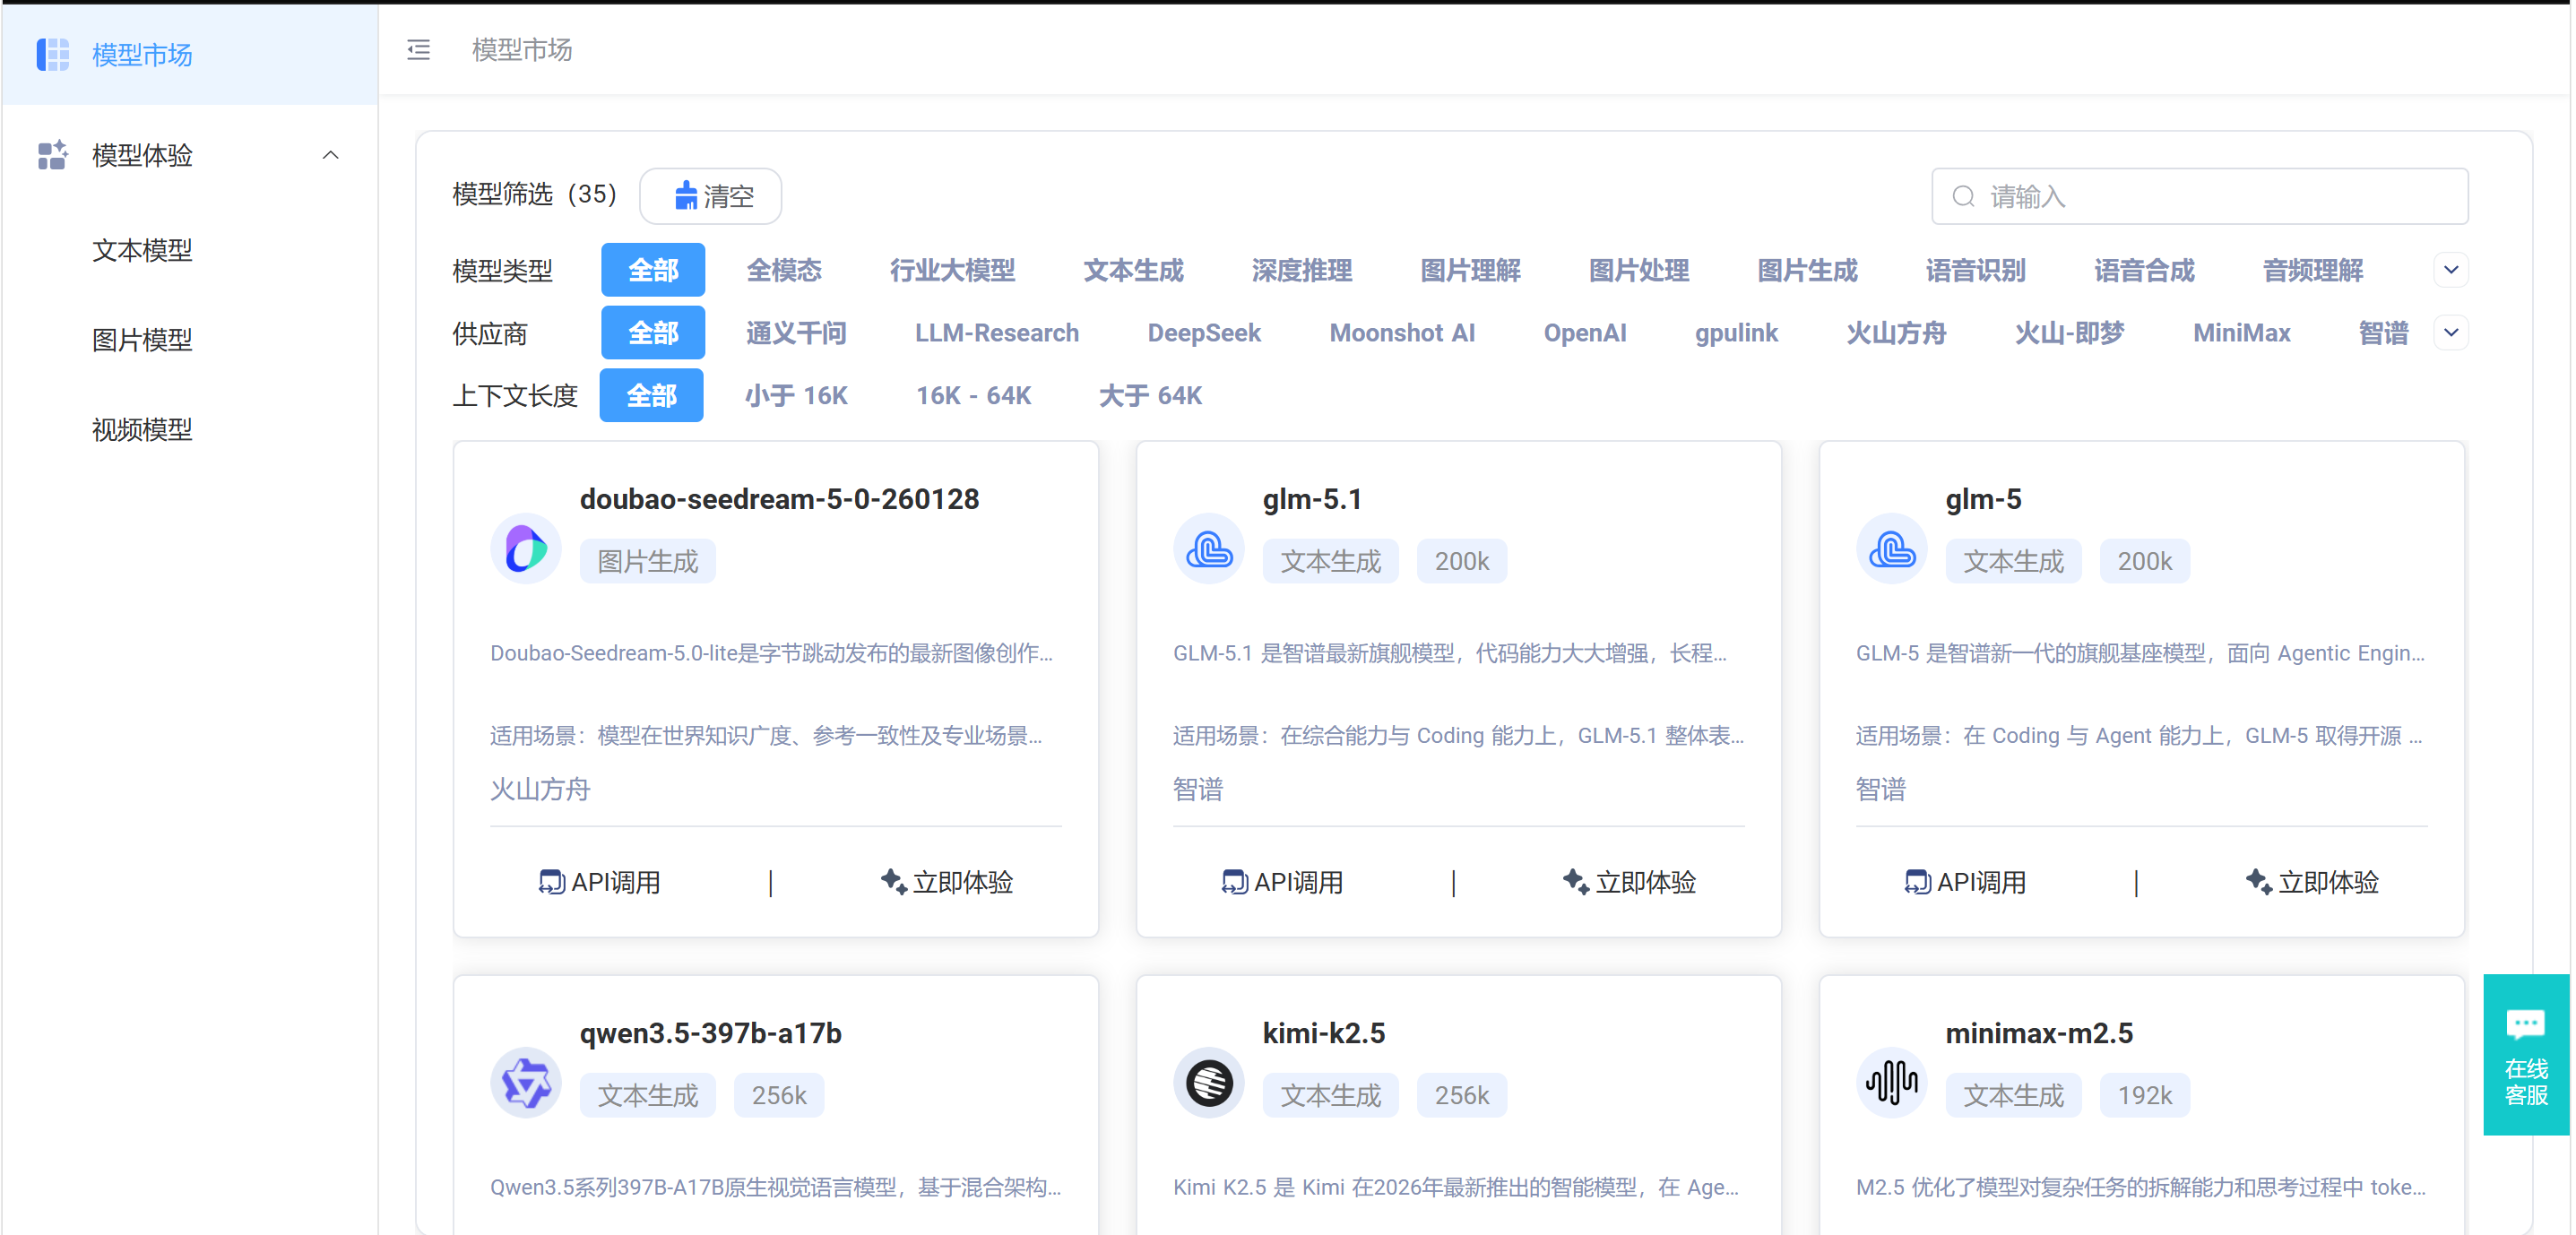Image resolution: width=2576 pixels, height=1235 pixels.
Task: Click API调用 on the doubao-seedream card
Action: (599, 882)
